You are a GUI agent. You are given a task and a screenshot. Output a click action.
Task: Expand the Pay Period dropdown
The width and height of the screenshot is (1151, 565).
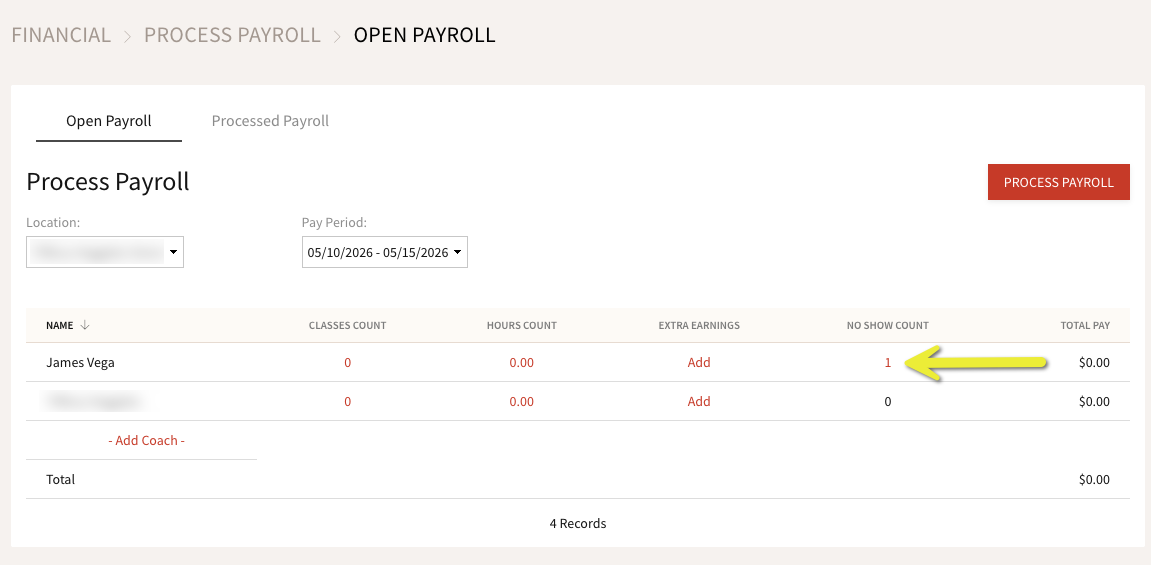385,252
